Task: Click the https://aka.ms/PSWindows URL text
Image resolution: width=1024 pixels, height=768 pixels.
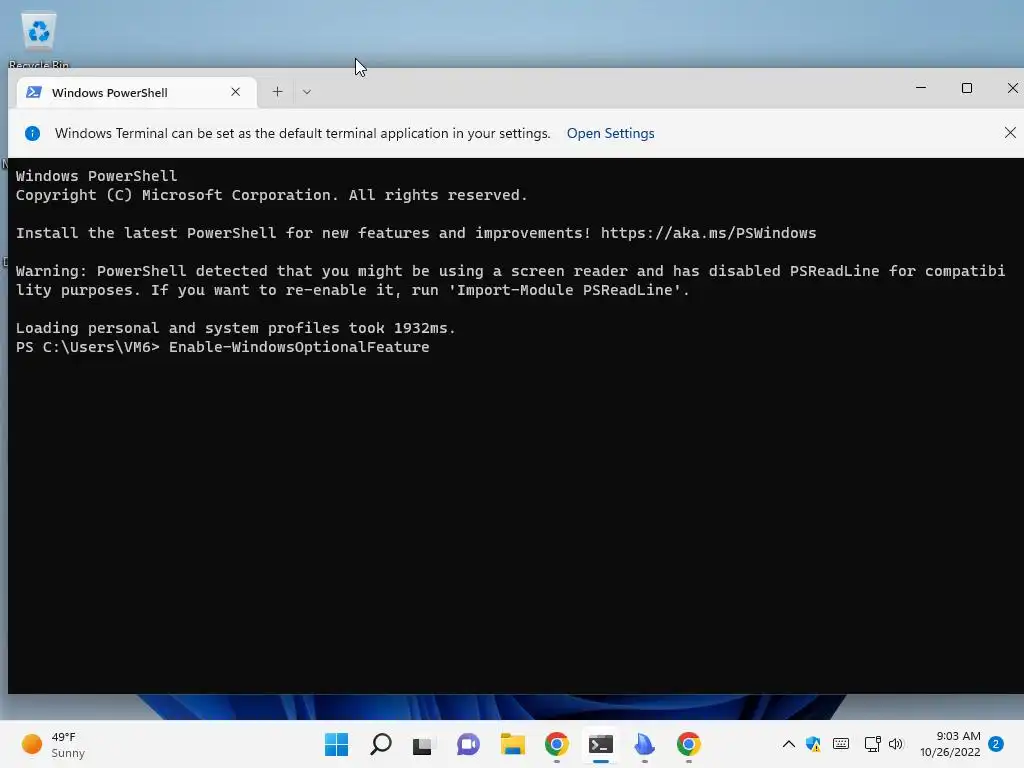Action: coord(708,233)
